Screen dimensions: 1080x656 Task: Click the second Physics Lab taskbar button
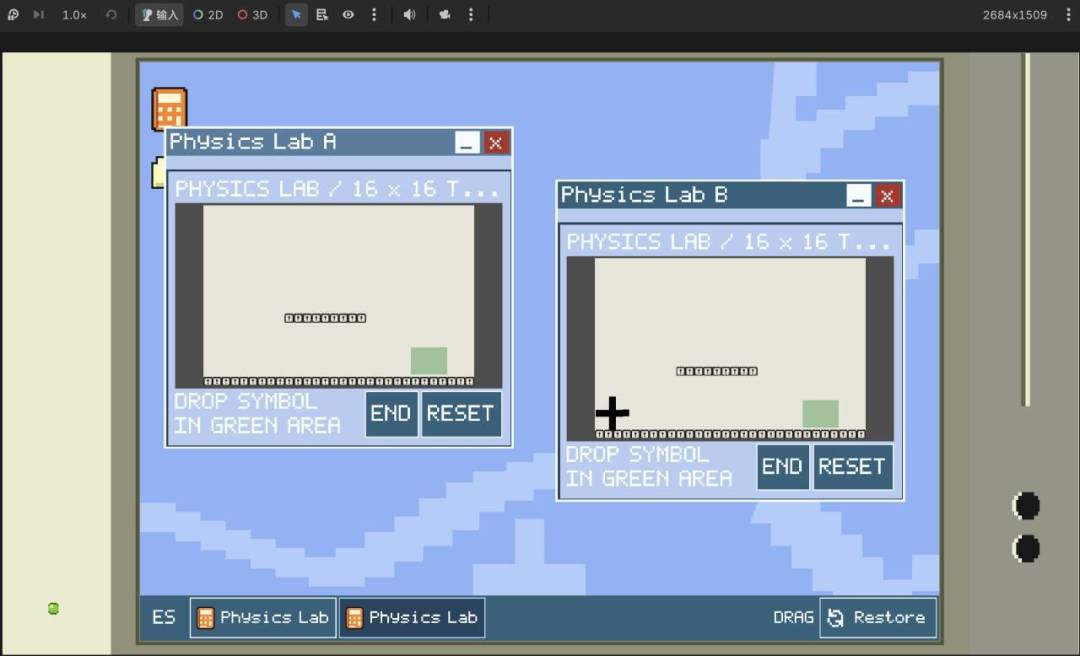(x=412, y=617)
